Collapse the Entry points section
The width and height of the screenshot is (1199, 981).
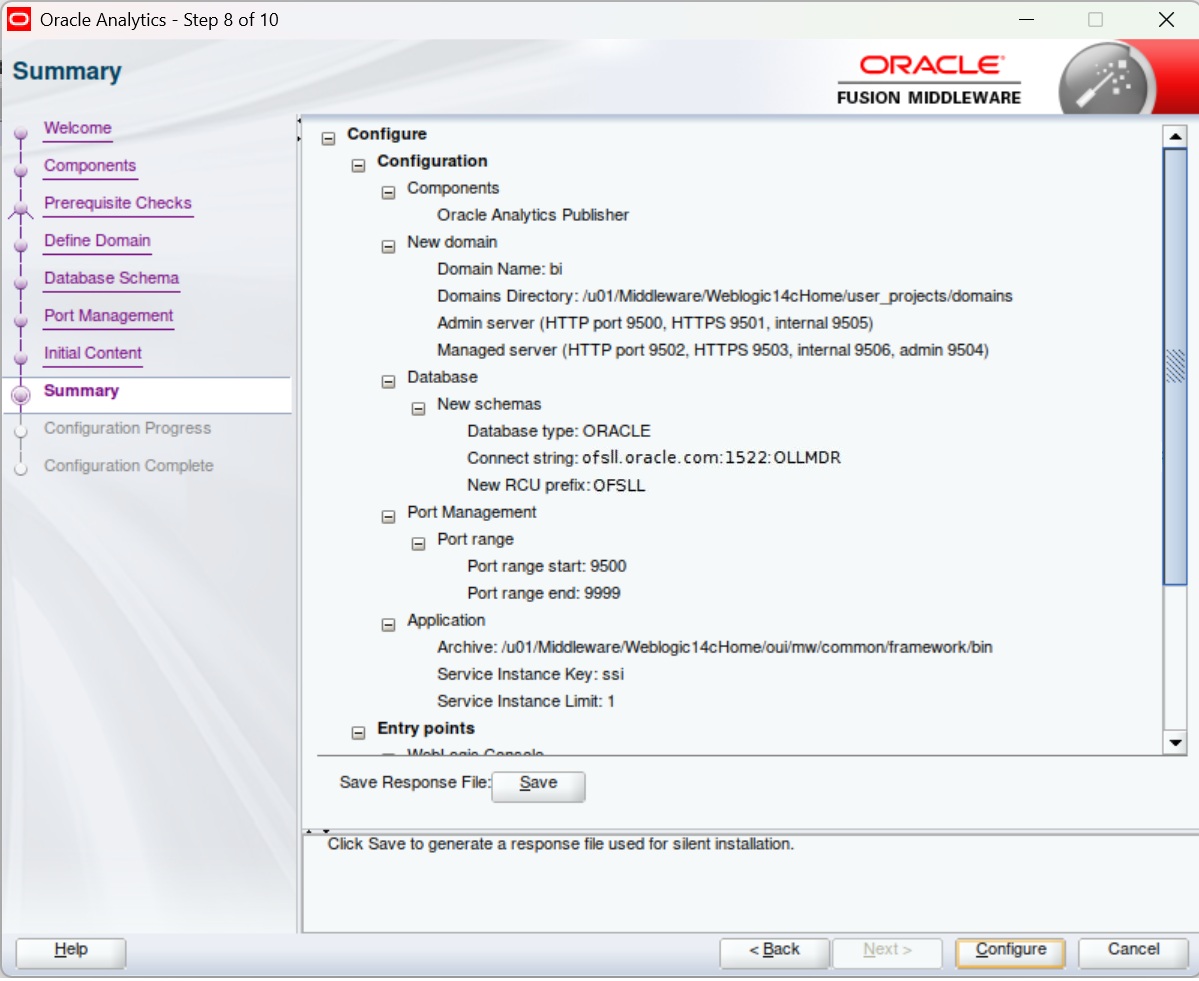[x=358, y=733]
